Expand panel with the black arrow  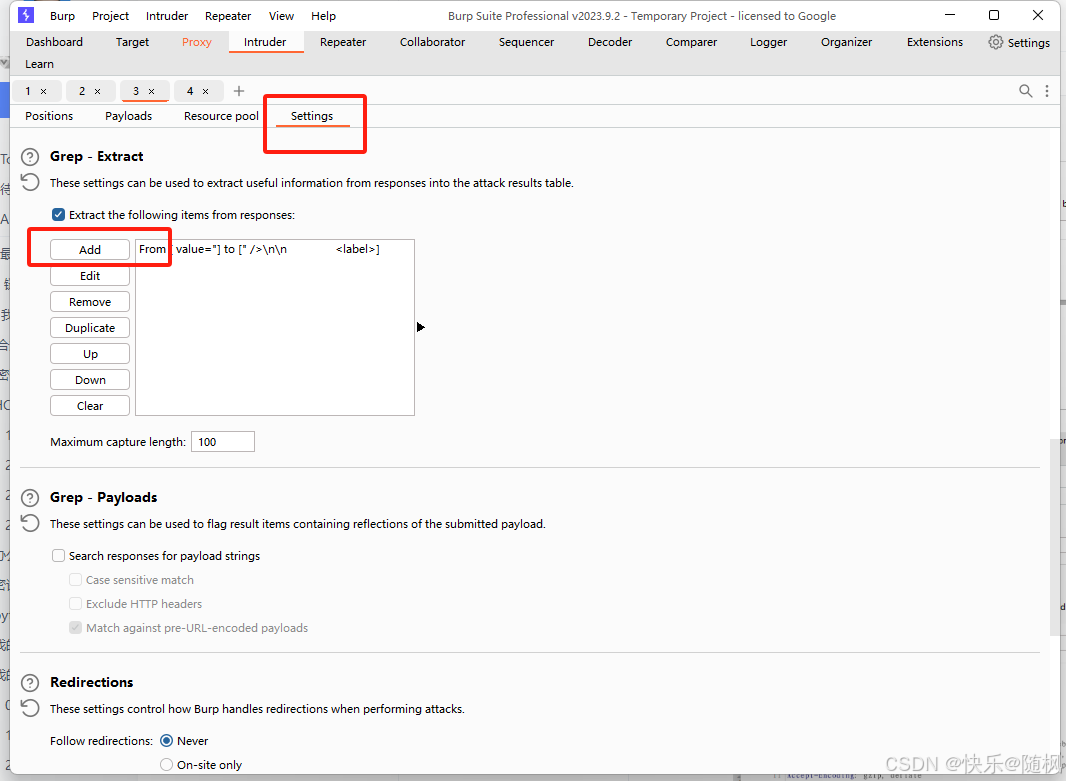[x=421, y=327]
